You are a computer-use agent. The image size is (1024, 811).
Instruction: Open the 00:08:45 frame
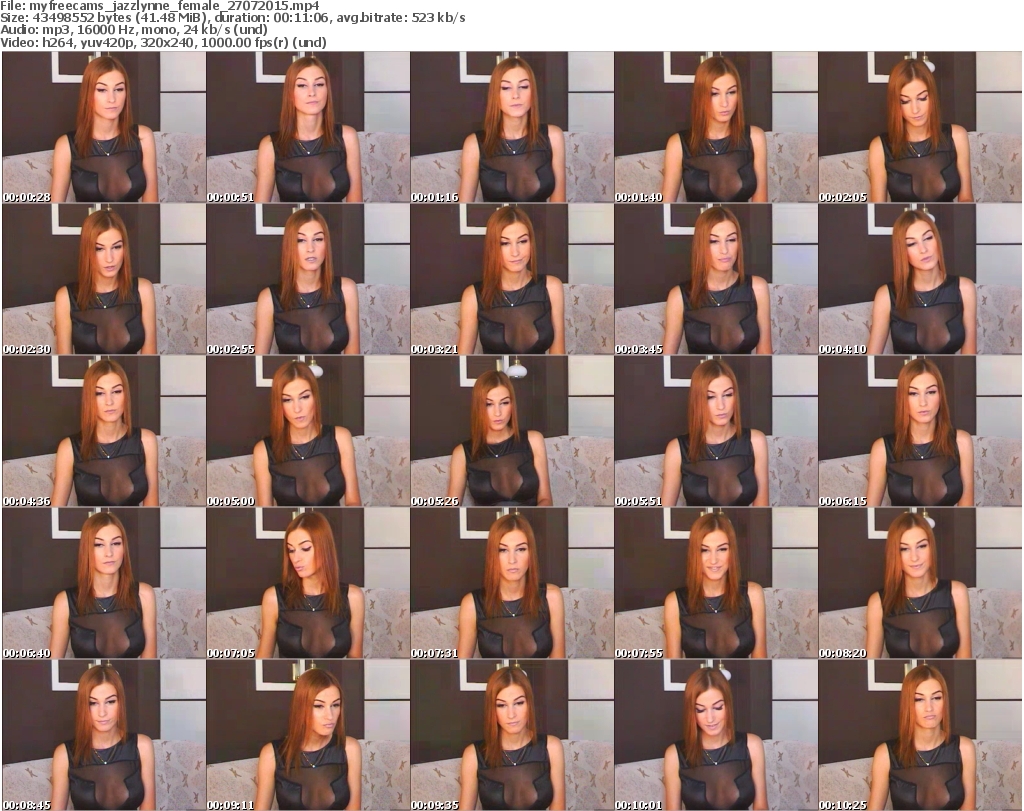coord(104,735)
